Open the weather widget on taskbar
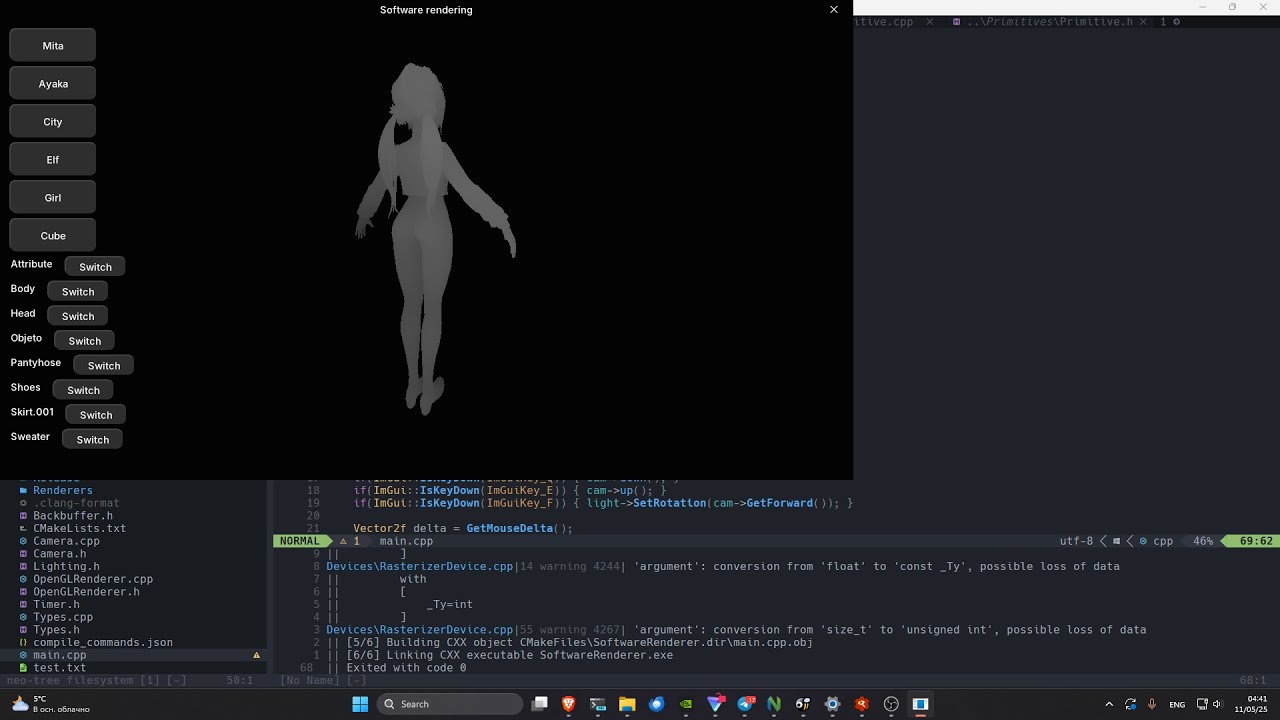1280x720 pixels. [x=50, y=704]
